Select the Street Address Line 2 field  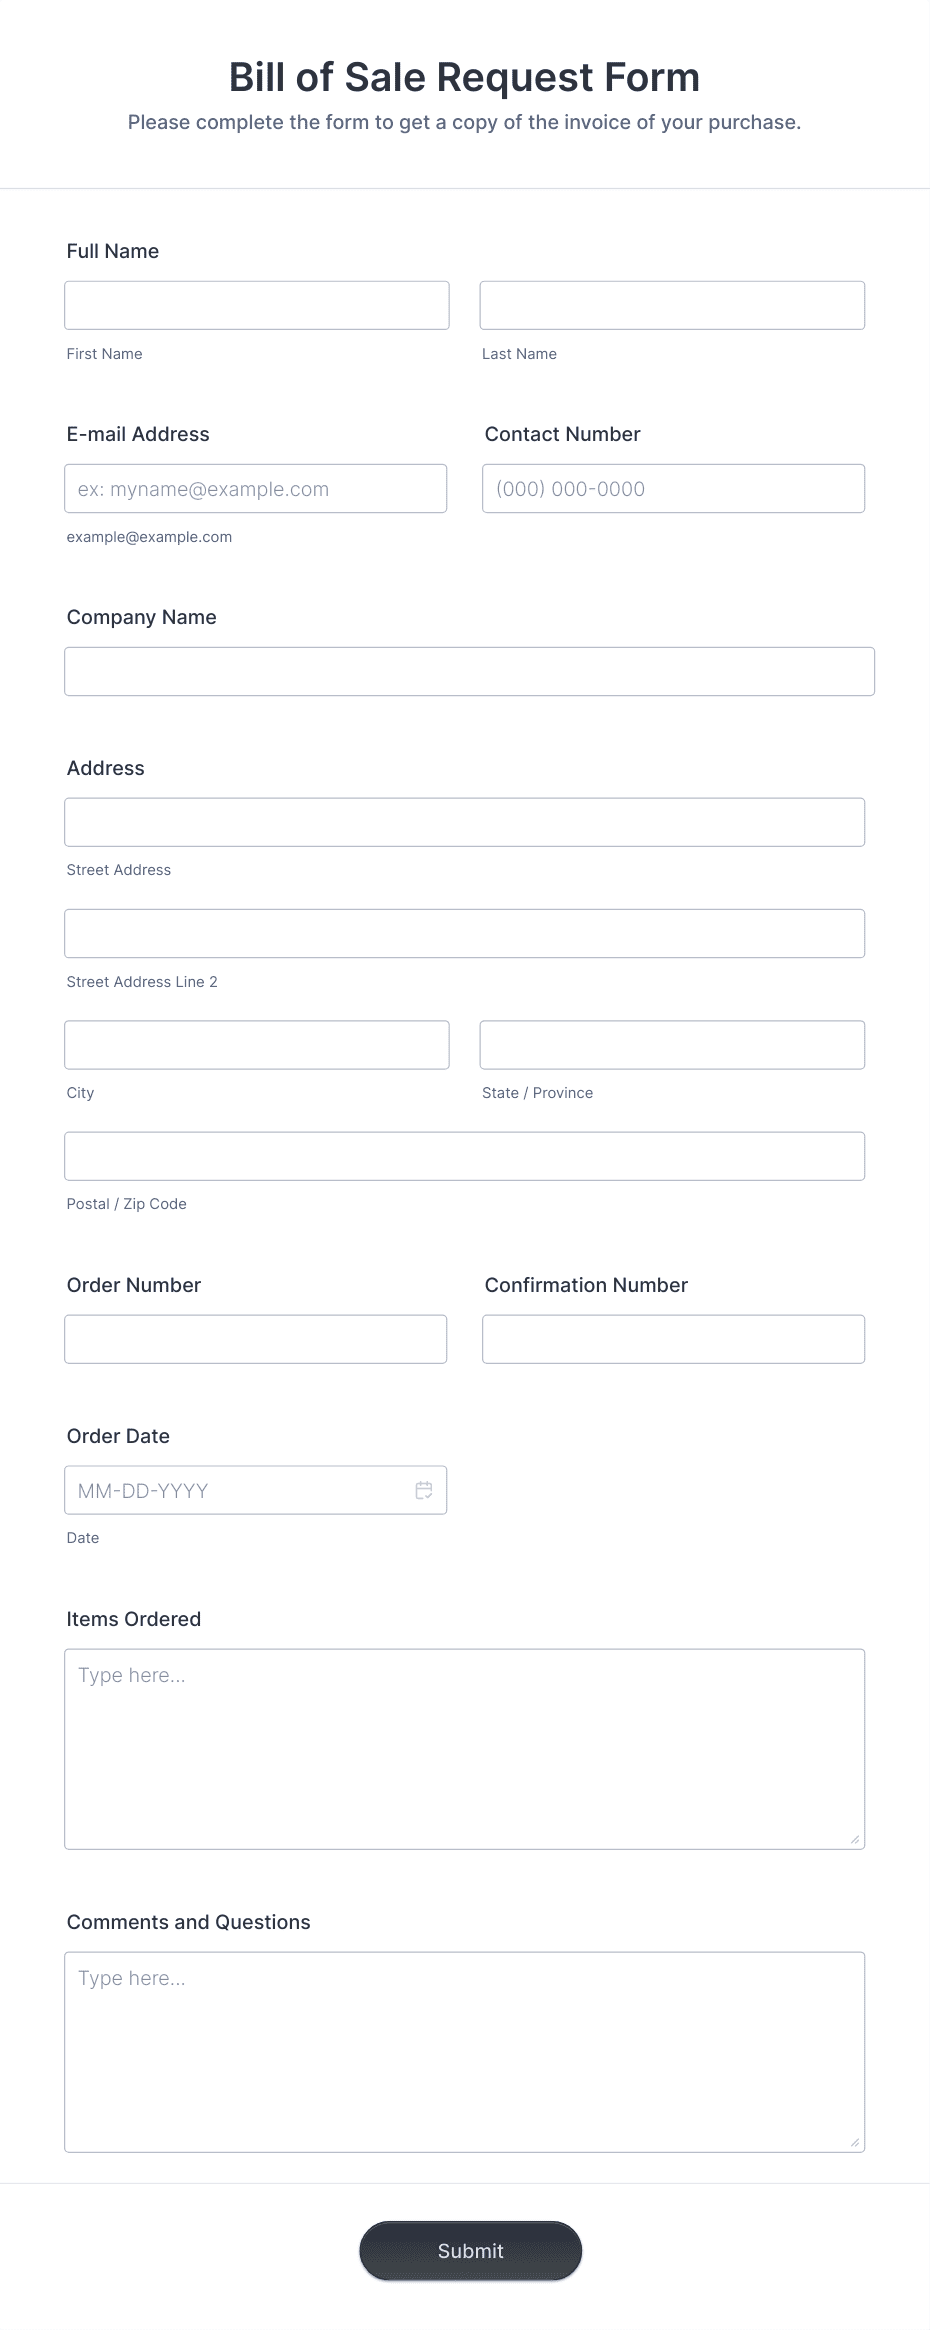(465, 933)
